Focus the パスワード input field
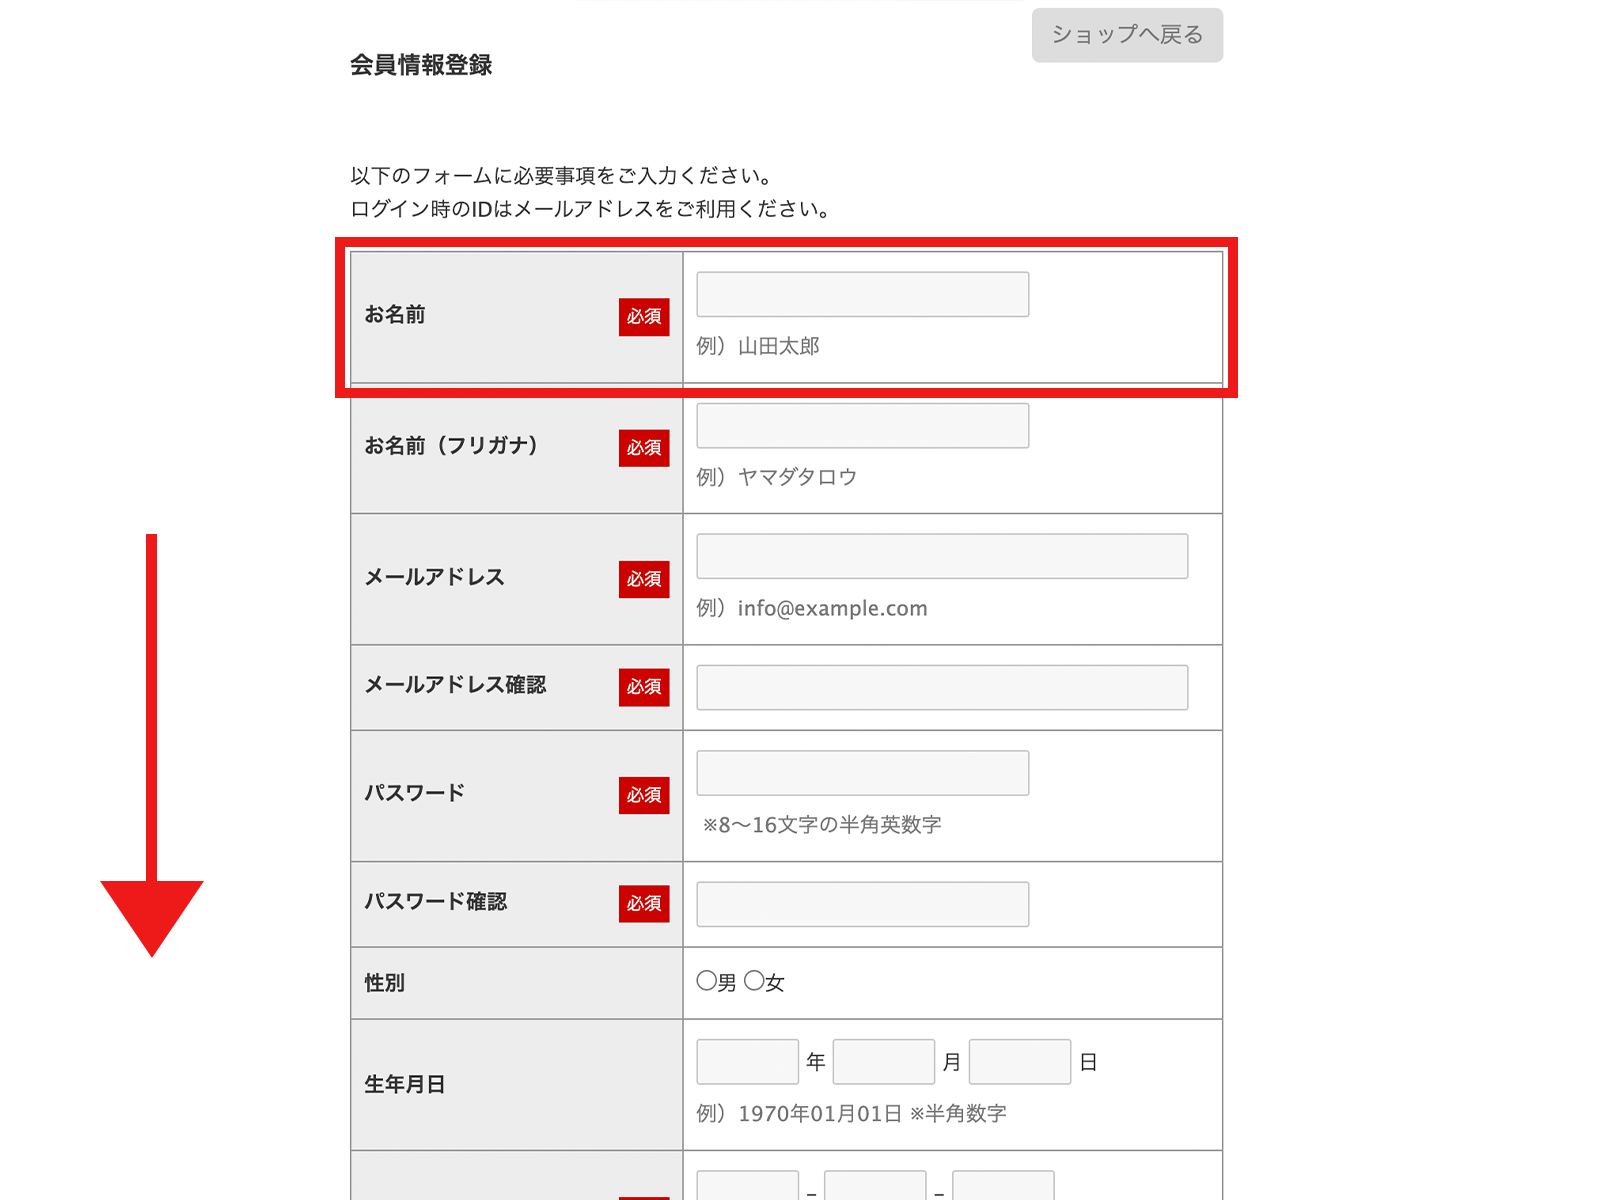 tap(862, 773)
